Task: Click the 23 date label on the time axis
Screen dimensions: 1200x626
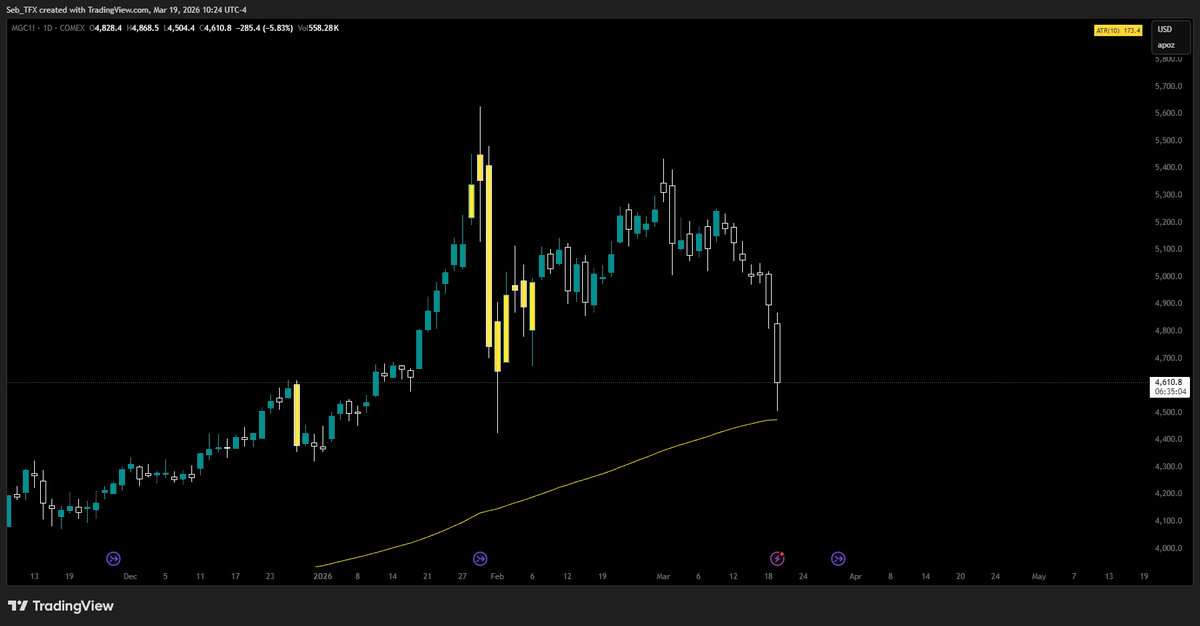Action: [271, 576]
